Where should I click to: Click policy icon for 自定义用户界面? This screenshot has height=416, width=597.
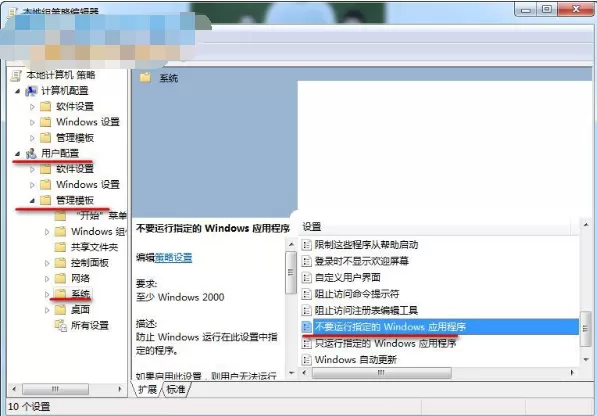306,277
